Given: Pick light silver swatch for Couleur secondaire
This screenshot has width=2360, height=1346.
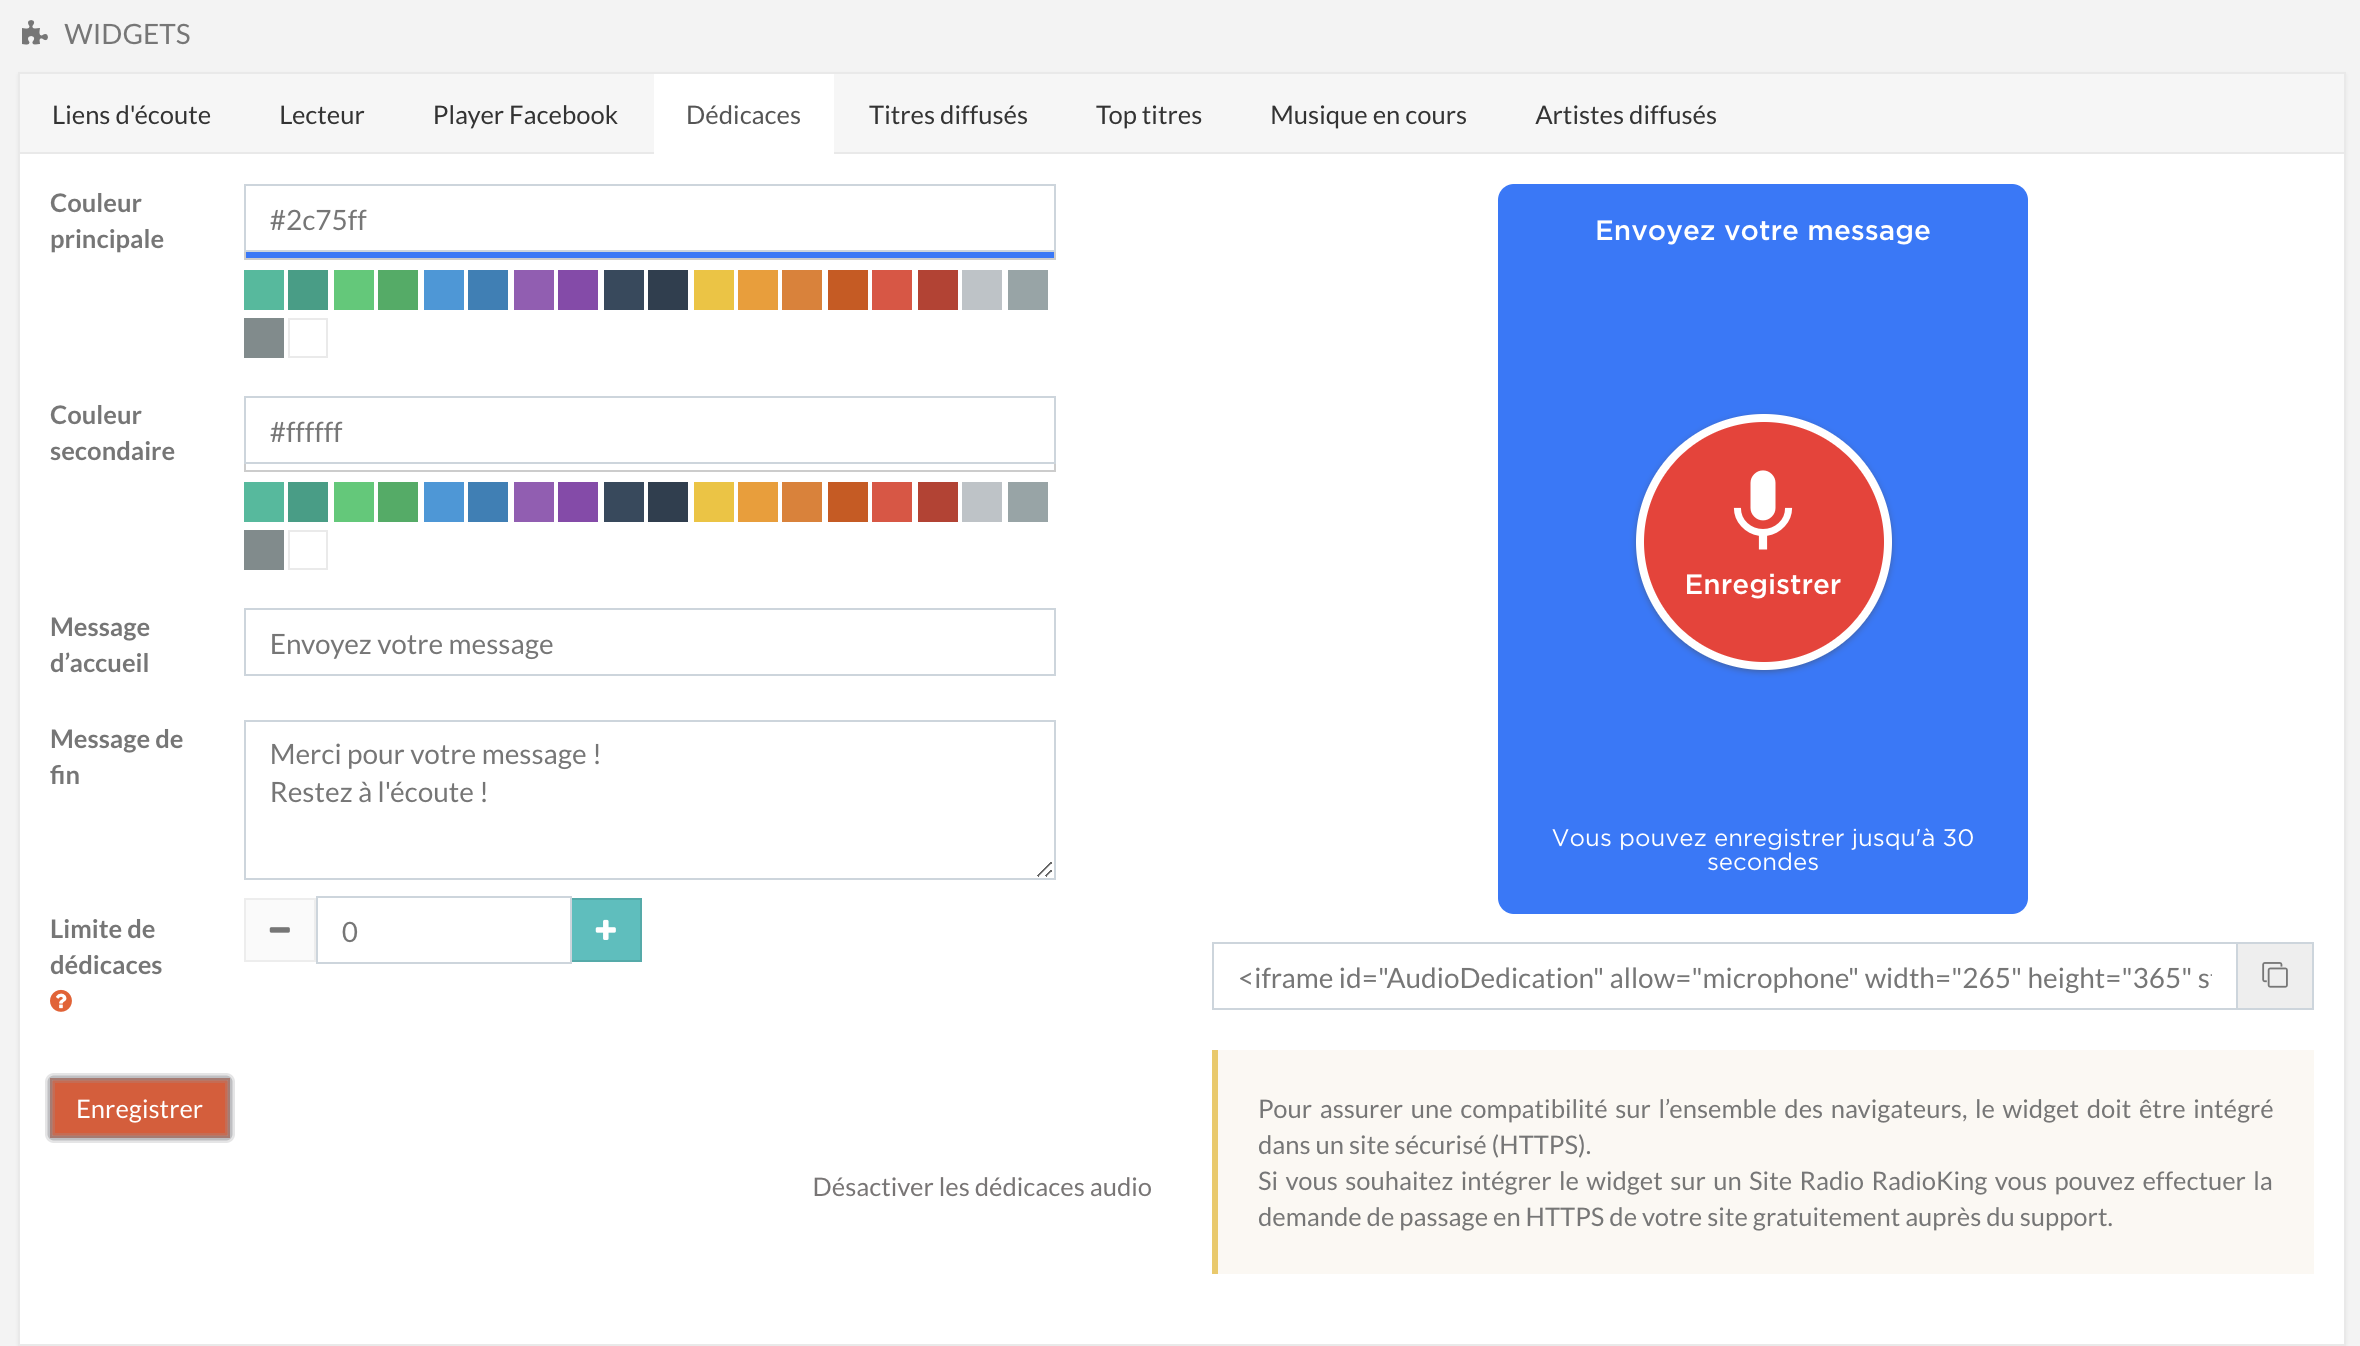Looking at the screenshot, I should point(982,502).
